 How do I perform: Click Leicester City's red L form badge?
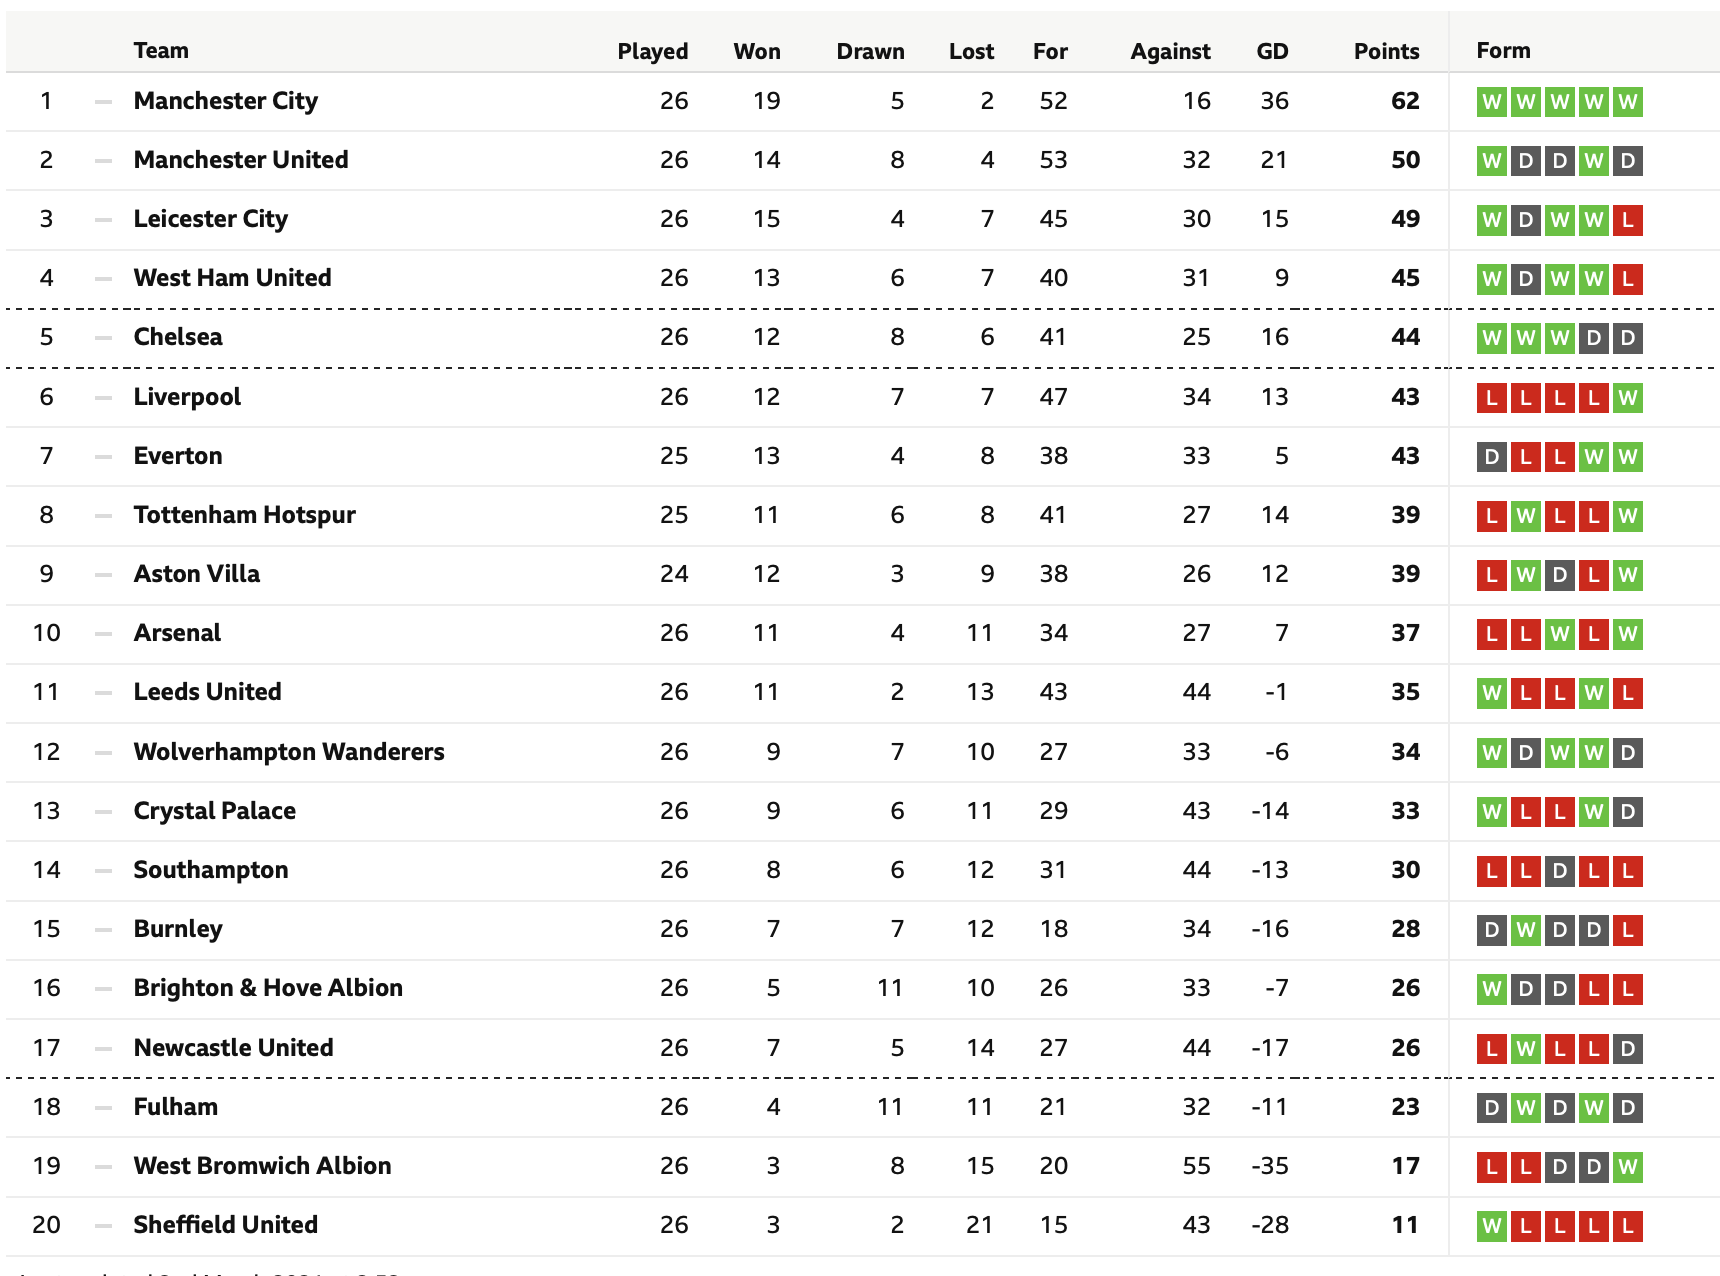click(x=1628, y=220)
